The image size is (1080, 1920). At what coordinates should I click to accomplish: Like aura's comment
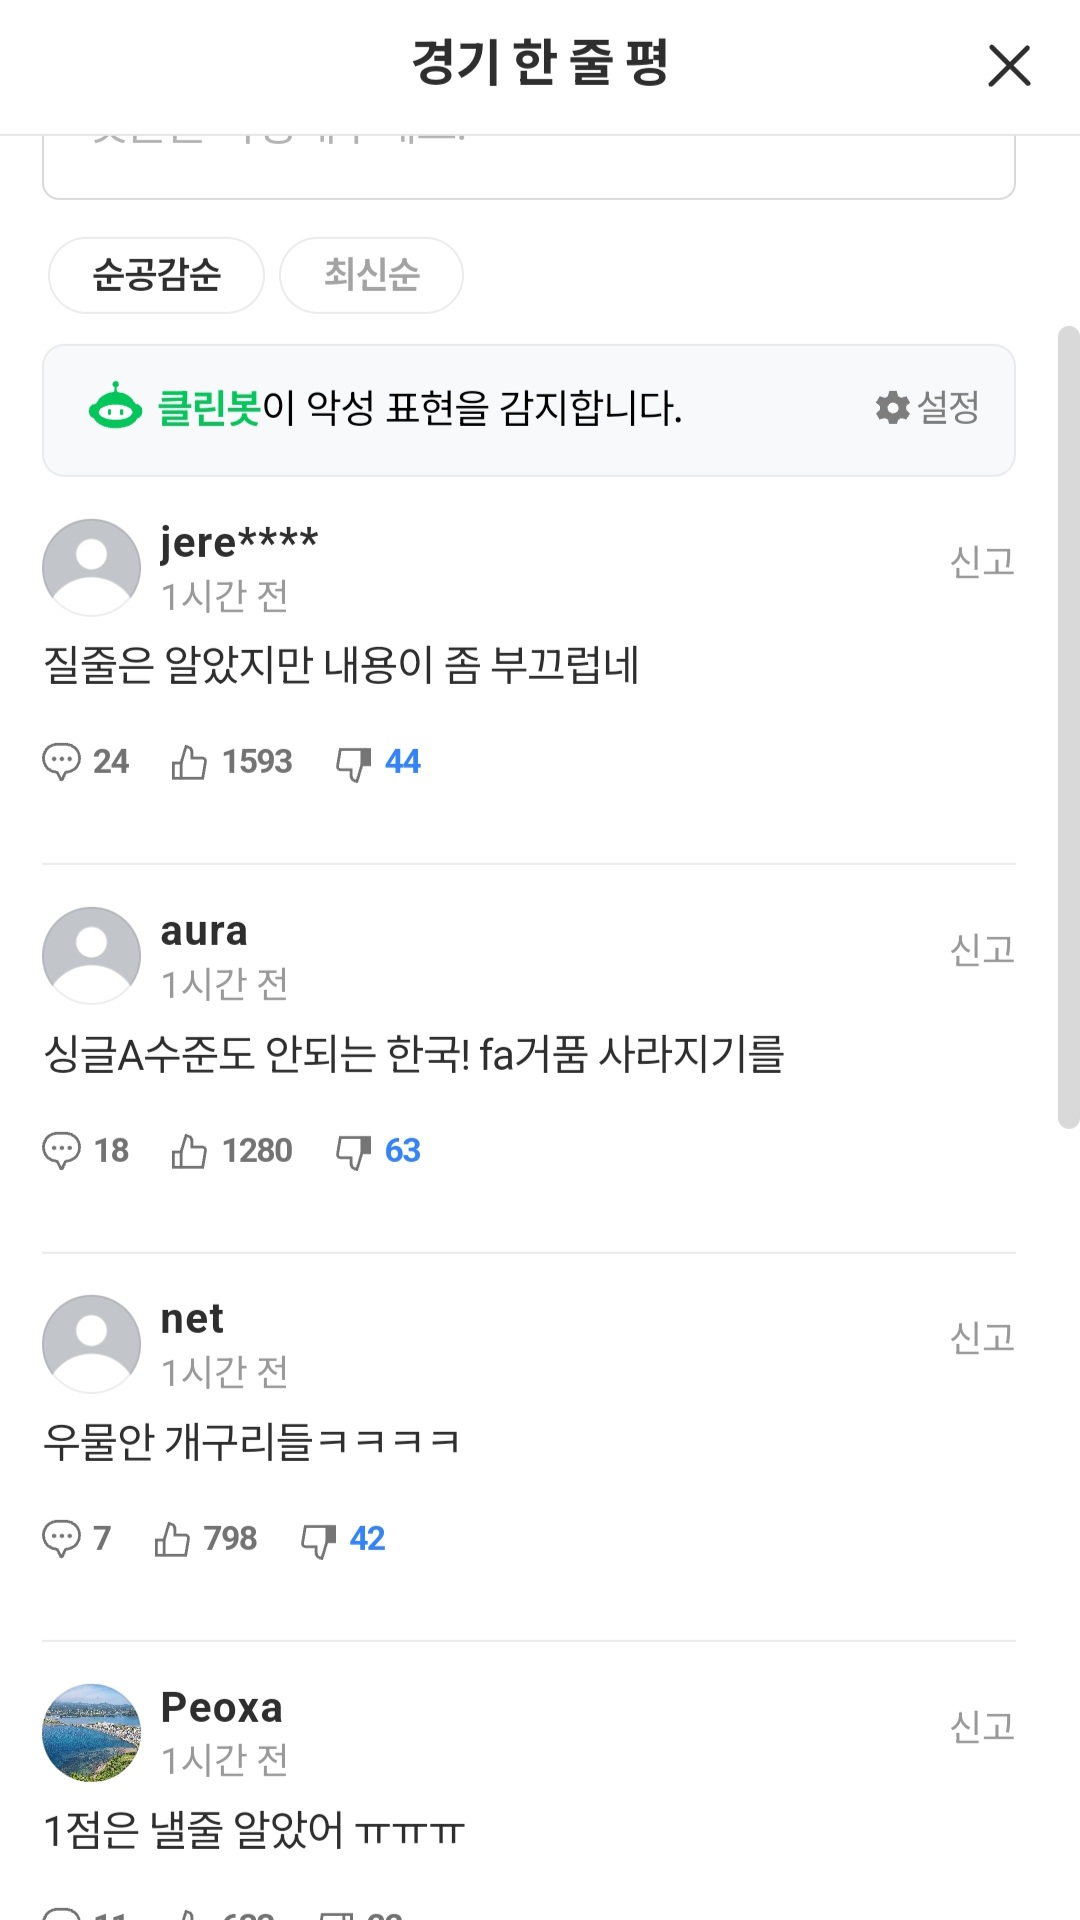tap(189, 1151)
